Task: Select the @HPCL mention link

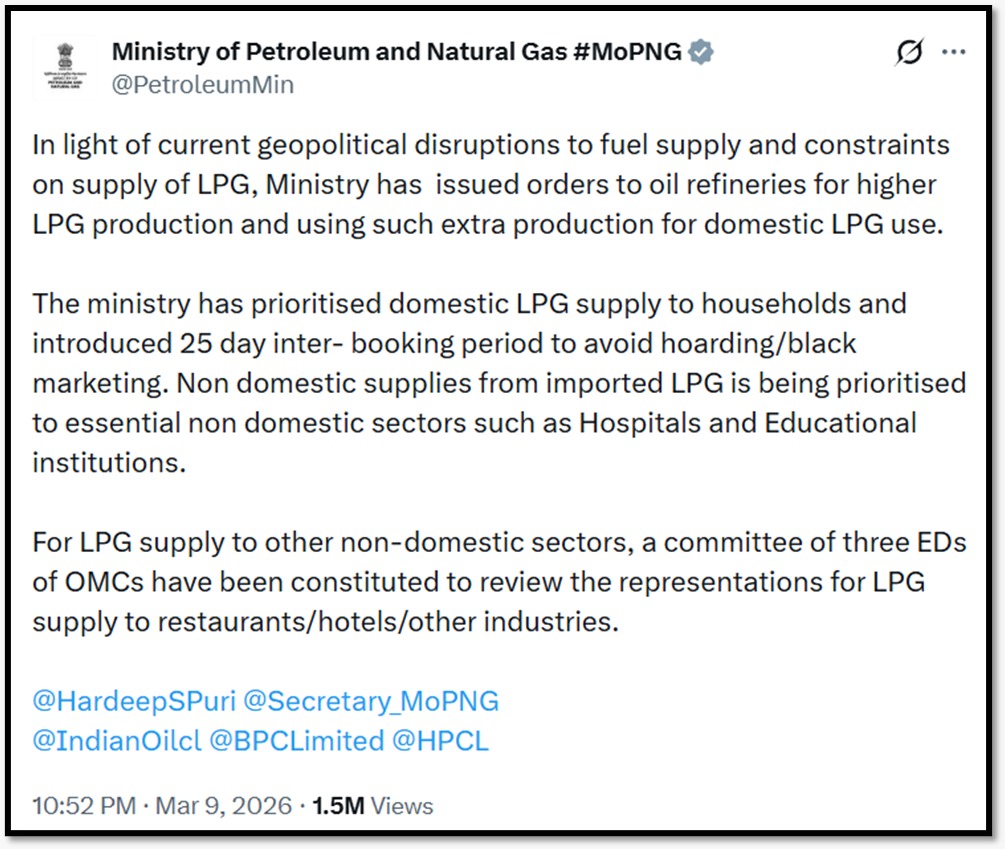Action: coord(441,741)
